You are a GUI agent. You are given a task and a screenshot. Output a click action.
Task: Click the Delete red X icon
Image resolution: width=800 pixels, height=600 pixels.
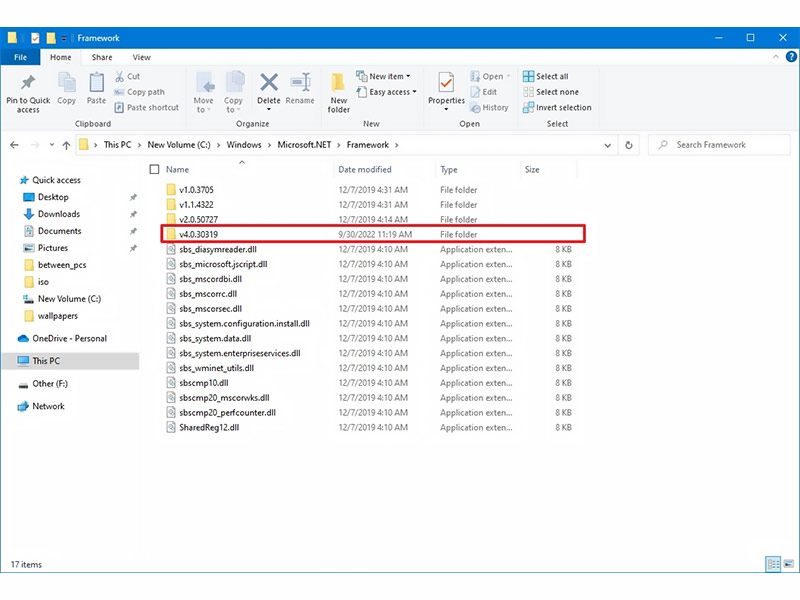click(269, 82)
